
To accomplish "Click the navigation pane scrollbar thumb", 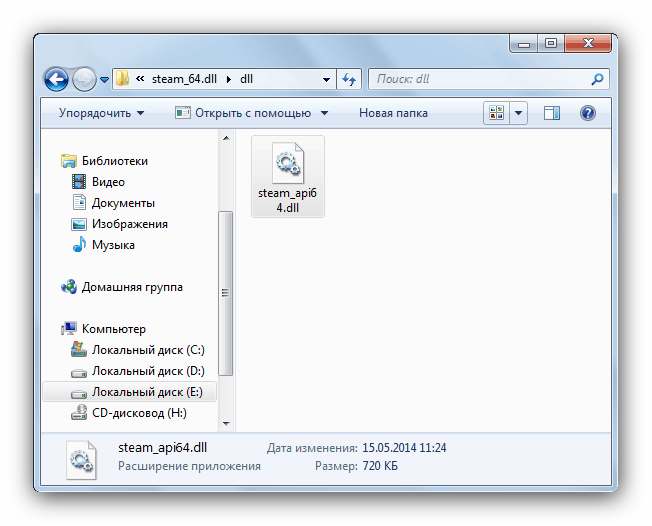I will click(226, 293).
